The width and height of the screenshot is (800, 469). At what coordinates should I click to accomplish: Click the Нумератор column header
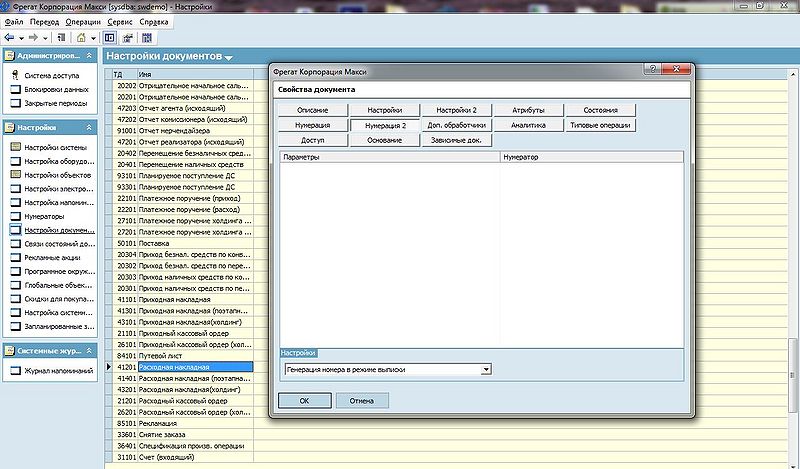pyautogui.click(x=592, y=157)
